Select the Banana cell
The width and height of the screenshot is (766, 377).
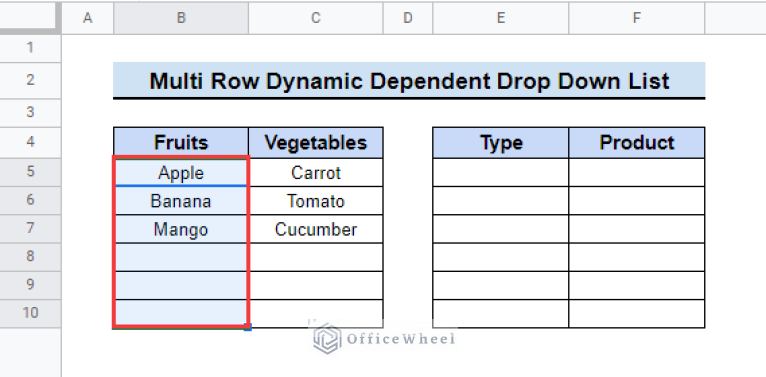pyautogui.click(x=181, y=201)
